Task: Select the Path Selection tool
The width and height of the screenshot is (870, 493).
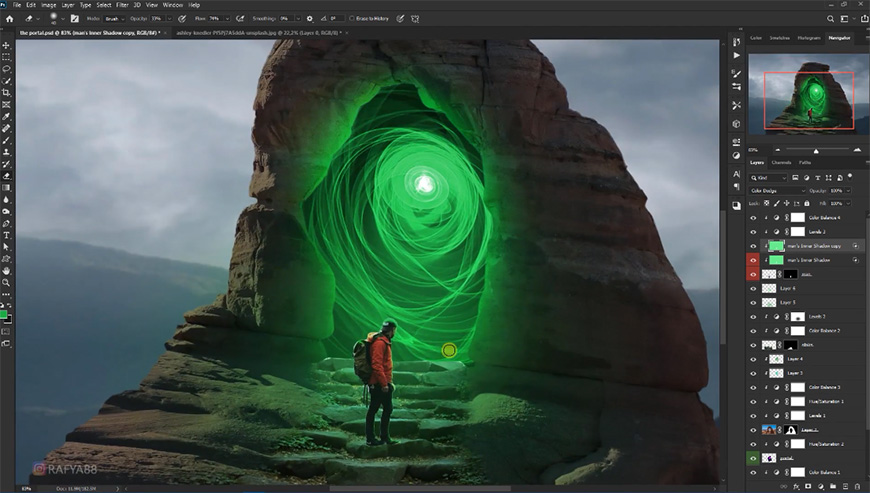Action: [x=6, y=247]
